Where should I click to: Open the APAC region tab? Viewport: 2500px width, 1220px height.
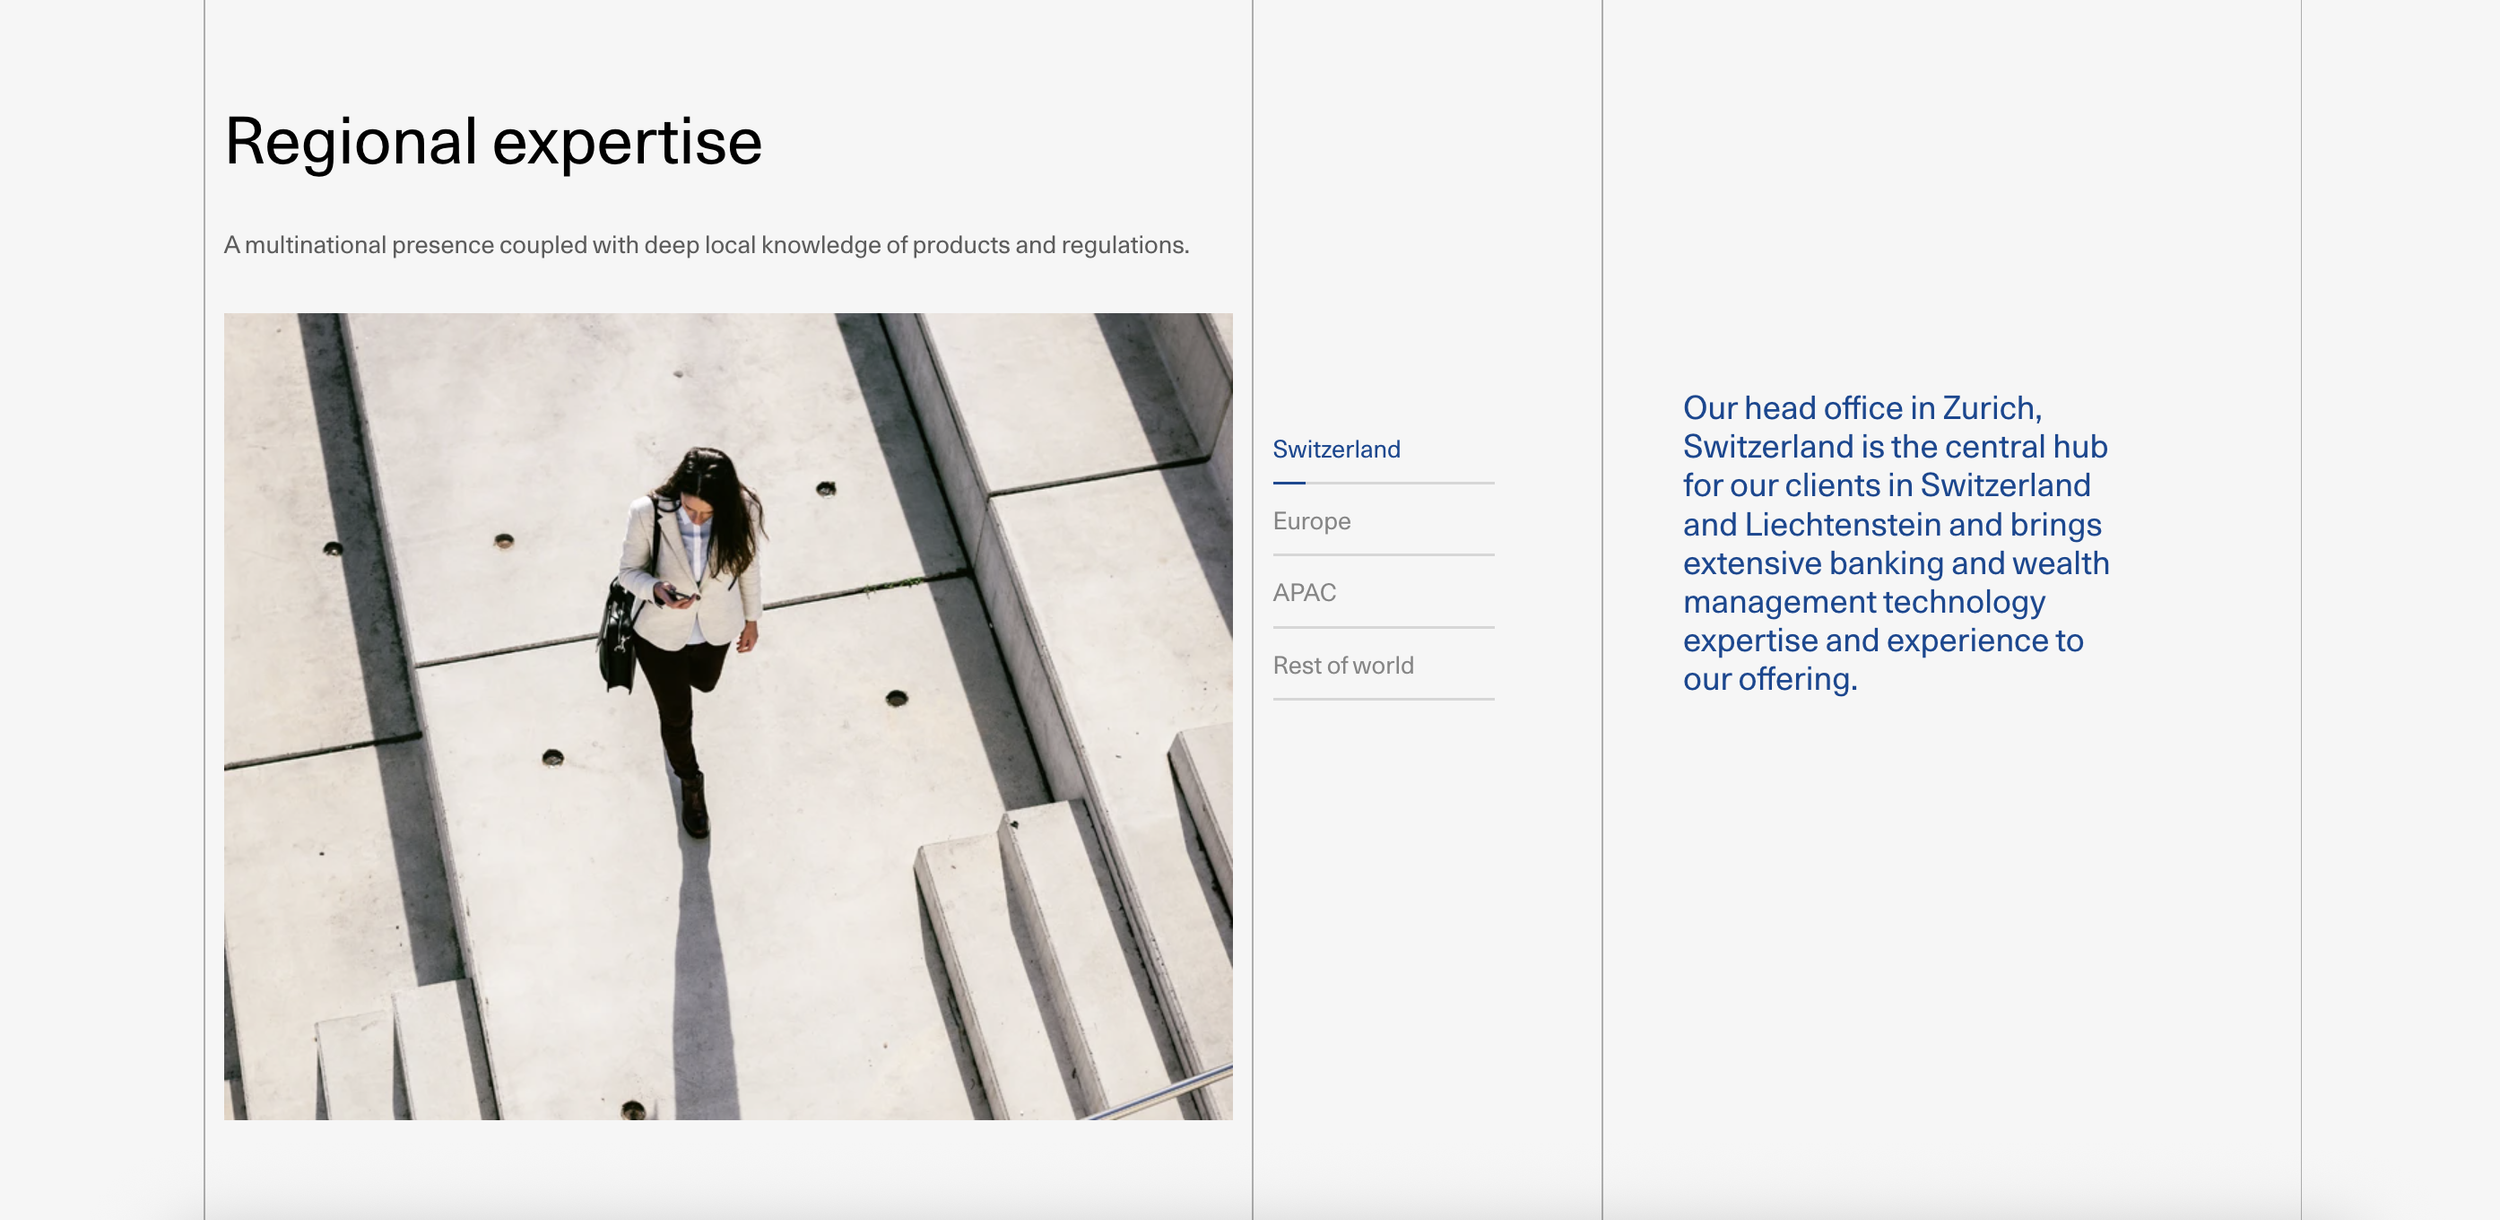pos(1304,593)
